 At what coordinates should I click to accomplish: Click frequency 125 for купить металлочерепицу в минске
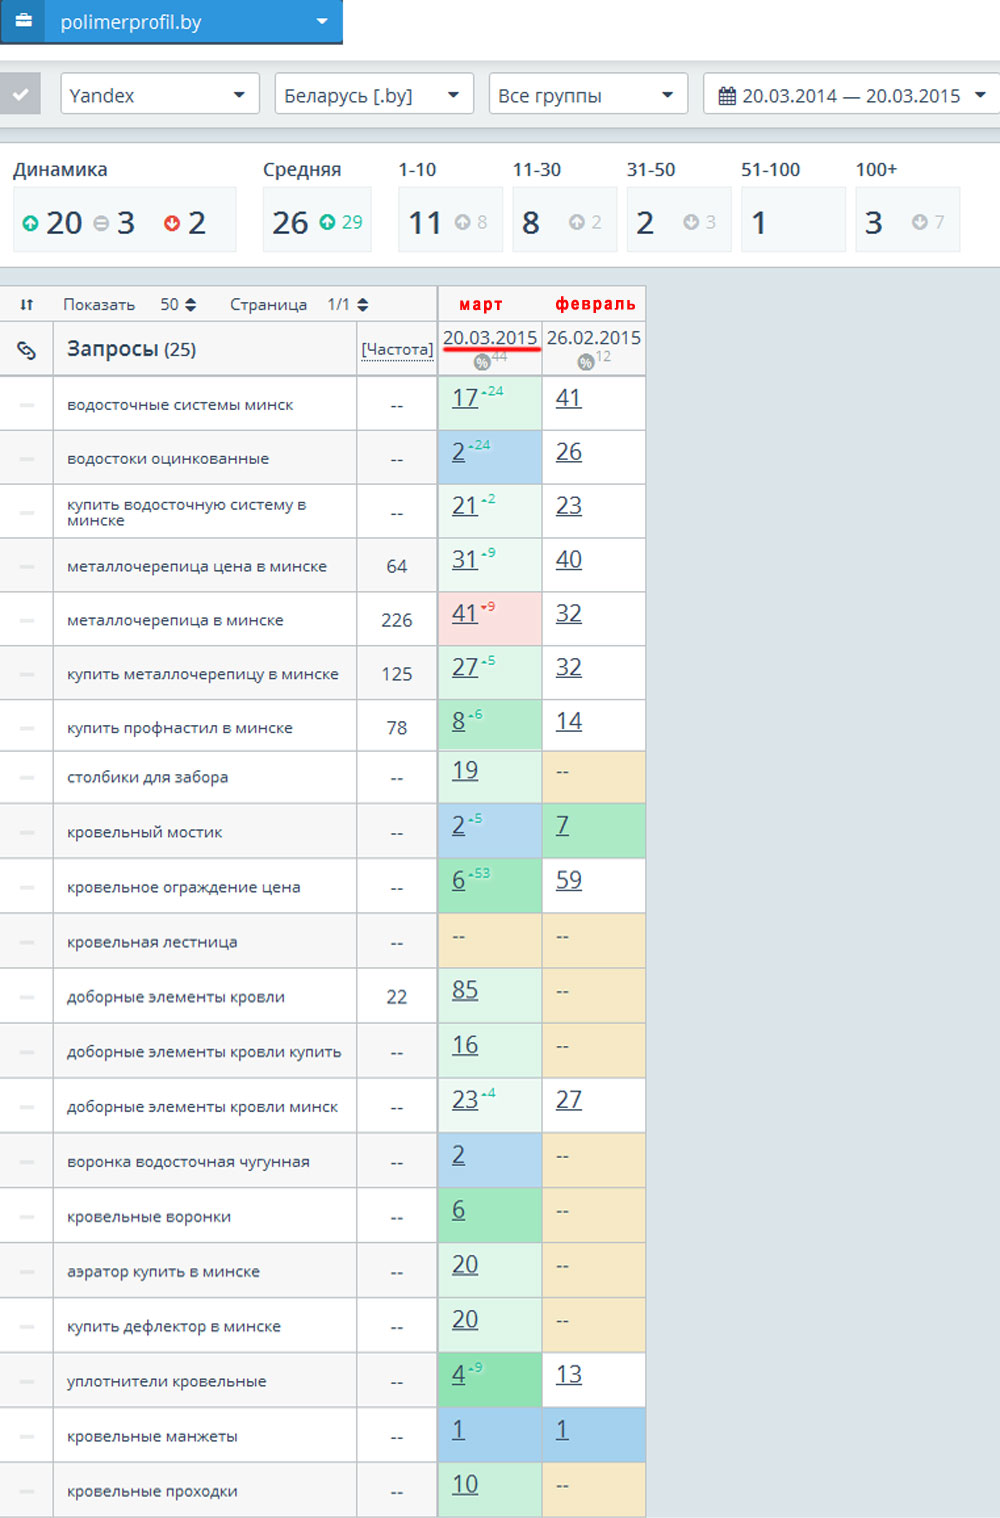pyautogui.click(x=397, y=674)
